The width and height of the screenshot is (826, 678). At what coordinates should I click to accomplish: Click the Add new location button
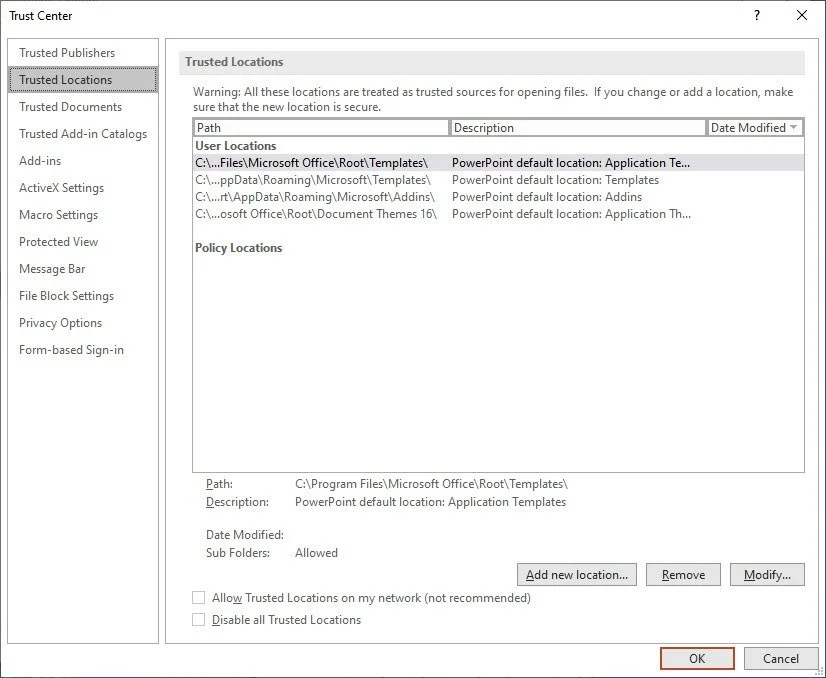[577, 575]
